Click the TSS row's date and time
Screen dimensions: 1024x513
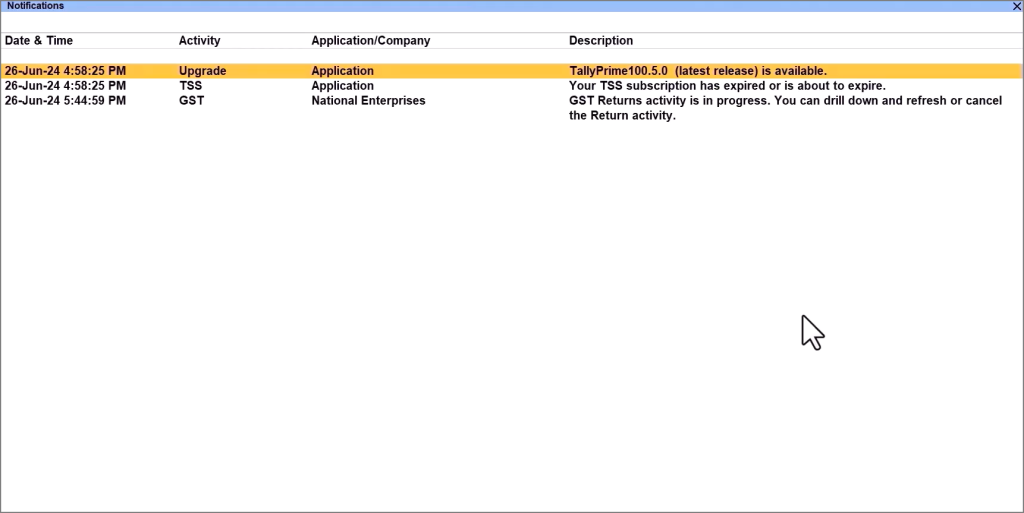tap(65, 86)
